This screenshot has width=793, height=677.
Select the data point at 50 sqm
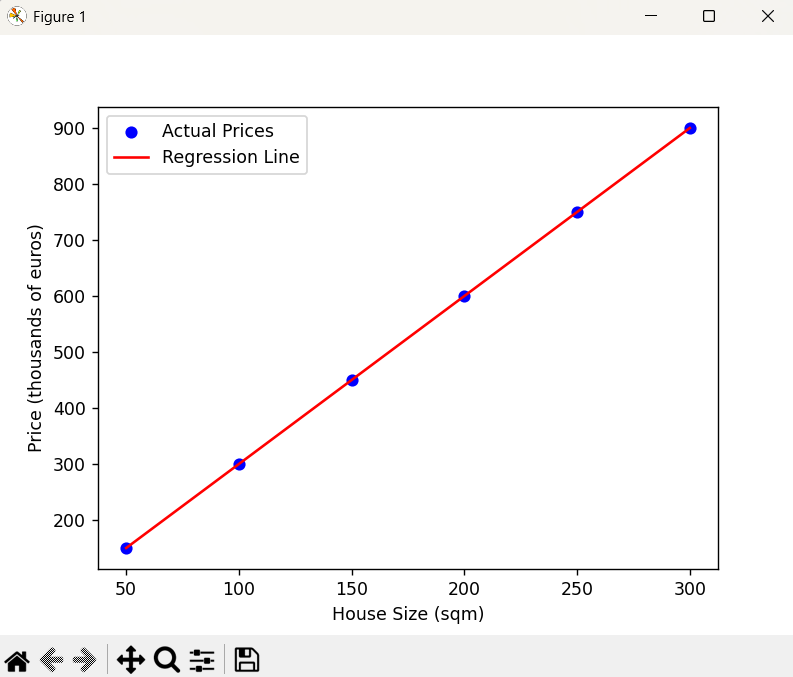[x=126, y=548]
